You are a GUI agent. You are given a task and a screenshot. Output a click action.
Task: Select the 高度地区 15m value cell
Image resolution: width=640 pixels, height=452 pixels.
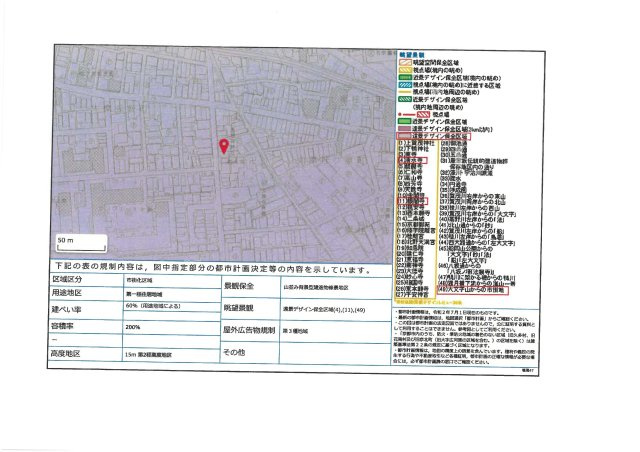[150, 356]
